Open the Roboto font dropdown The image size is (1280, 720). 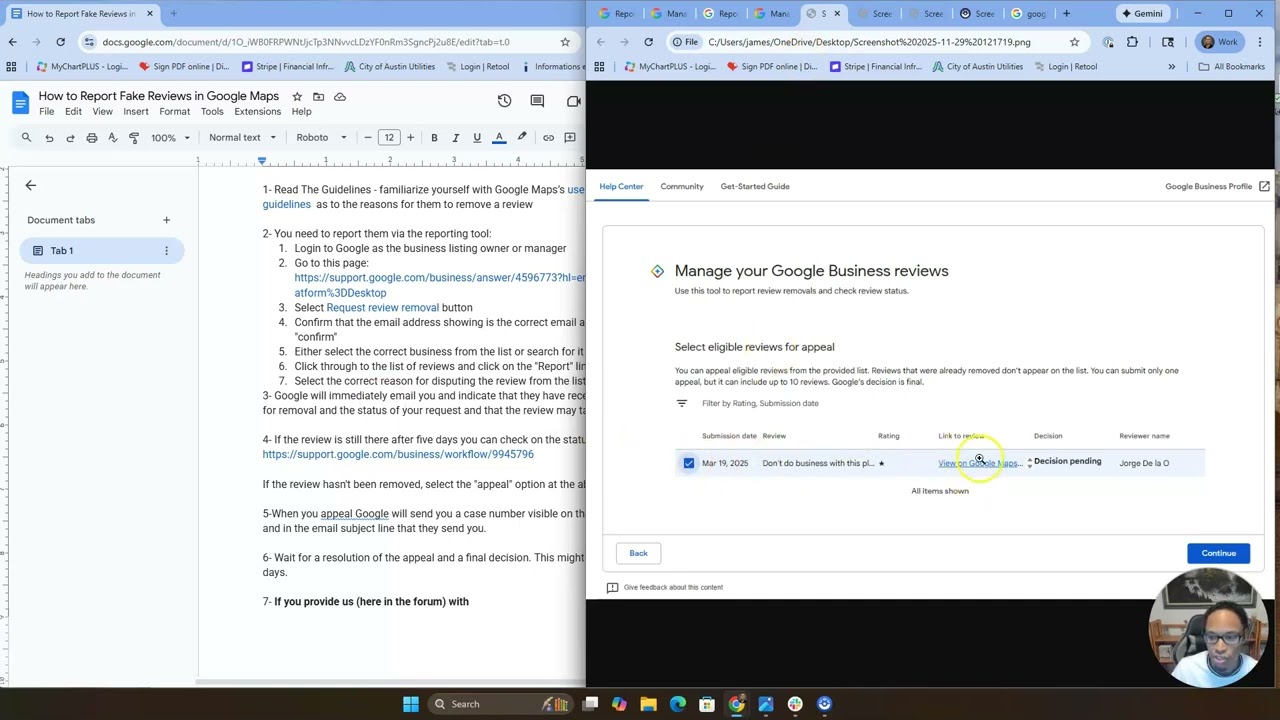(x=321, y=138)
